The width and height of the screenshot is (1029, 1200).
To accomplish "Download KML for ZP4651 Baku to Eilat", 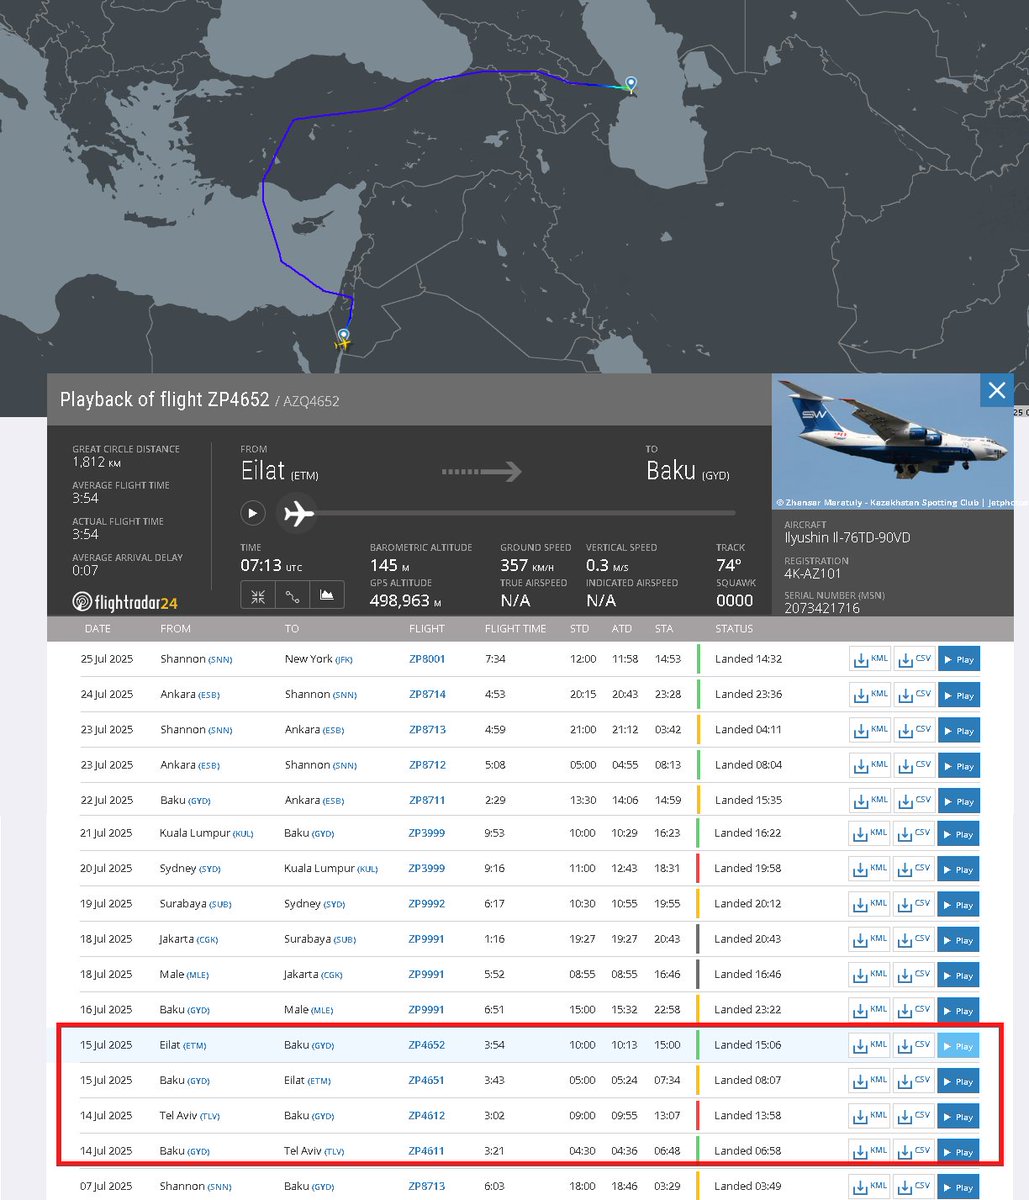I will tap(869, 1081).
